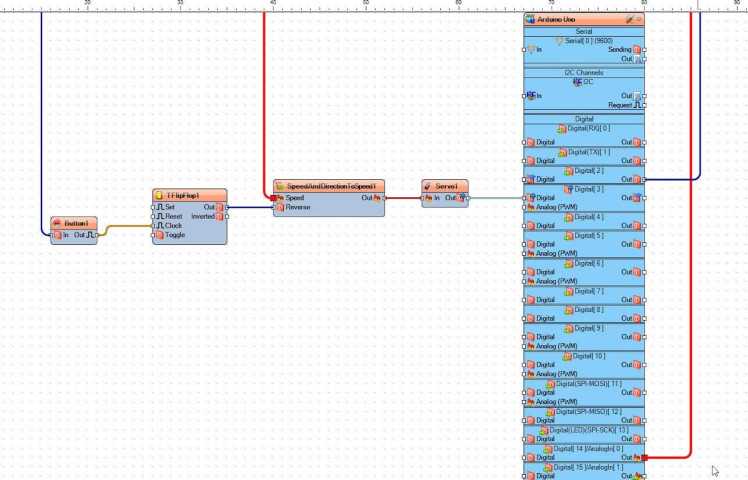Click the Serial section header
This screenshot has width=748, height=480.
[584, 31]
